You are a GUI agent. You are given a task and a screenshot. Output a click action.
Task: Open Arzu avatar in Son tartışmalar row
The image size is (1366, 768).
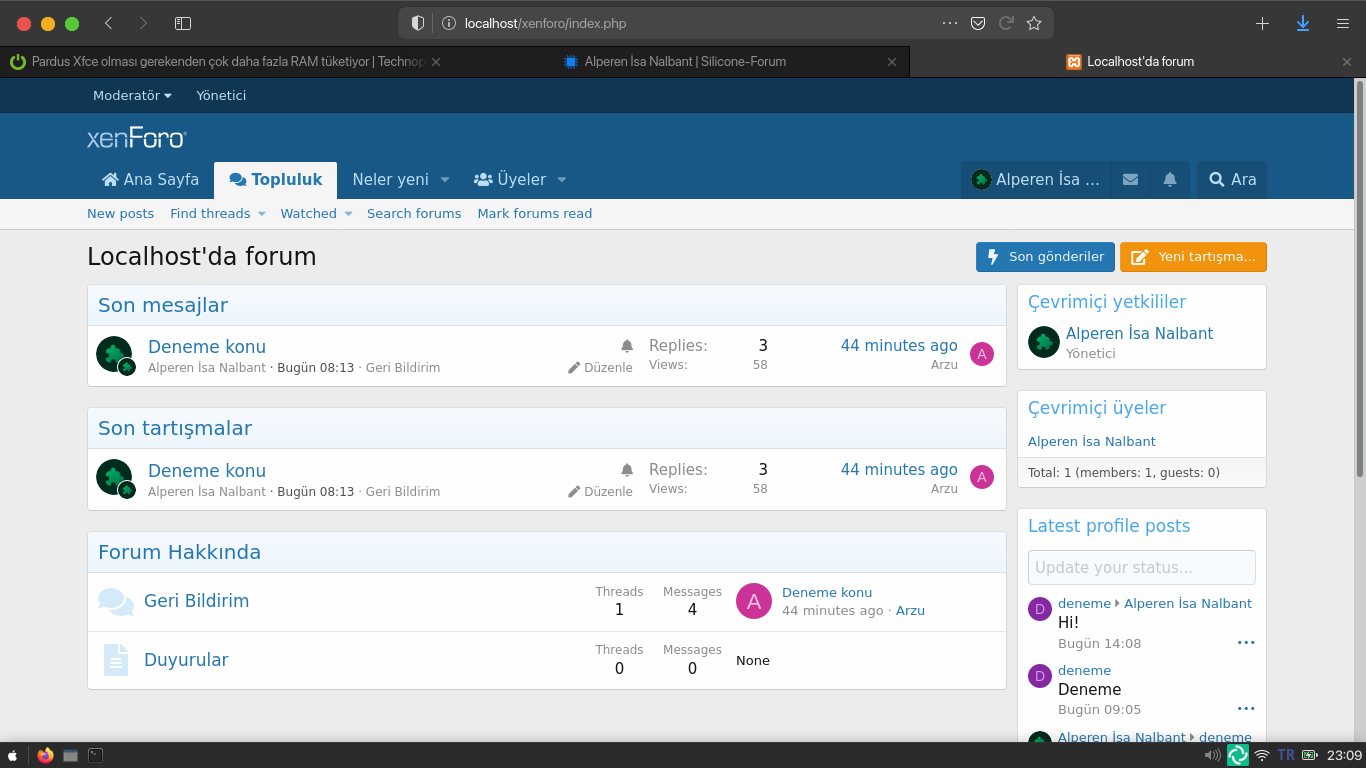tap(982, 478)
